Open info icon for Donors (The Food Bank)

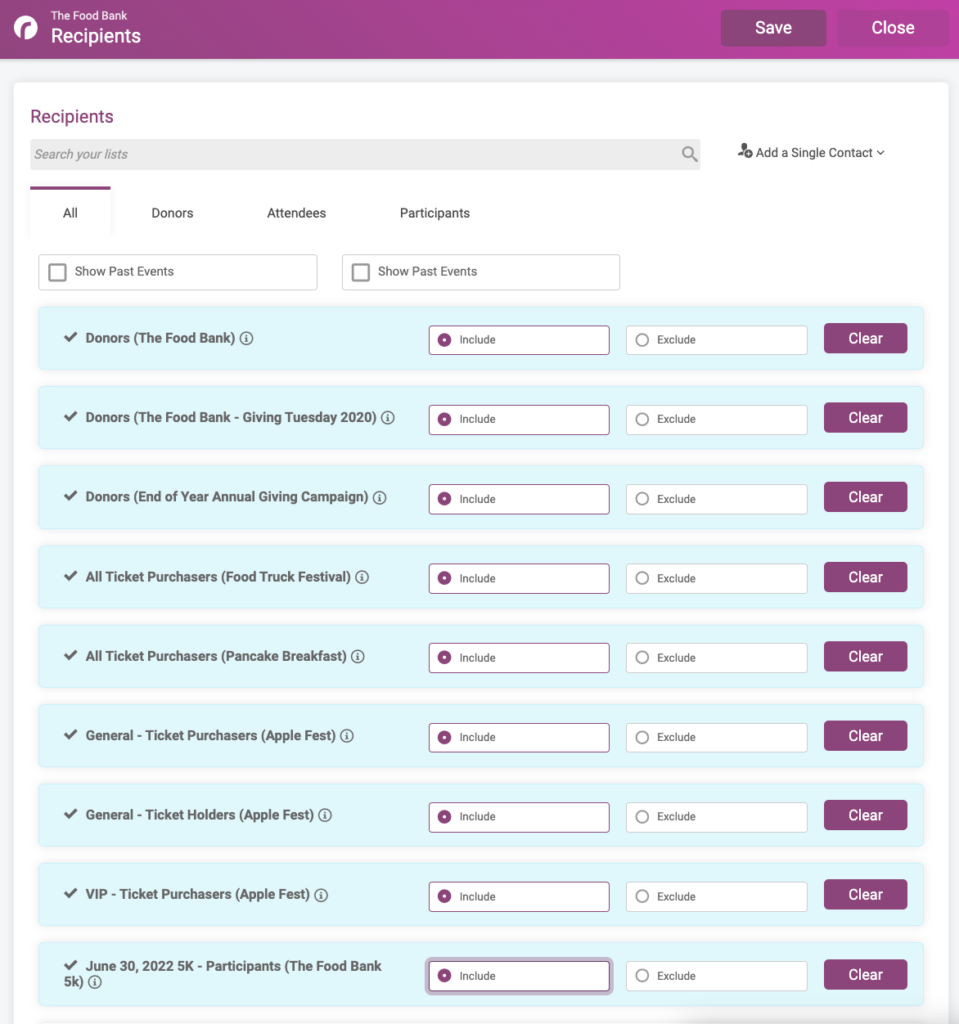coord(246,338)
